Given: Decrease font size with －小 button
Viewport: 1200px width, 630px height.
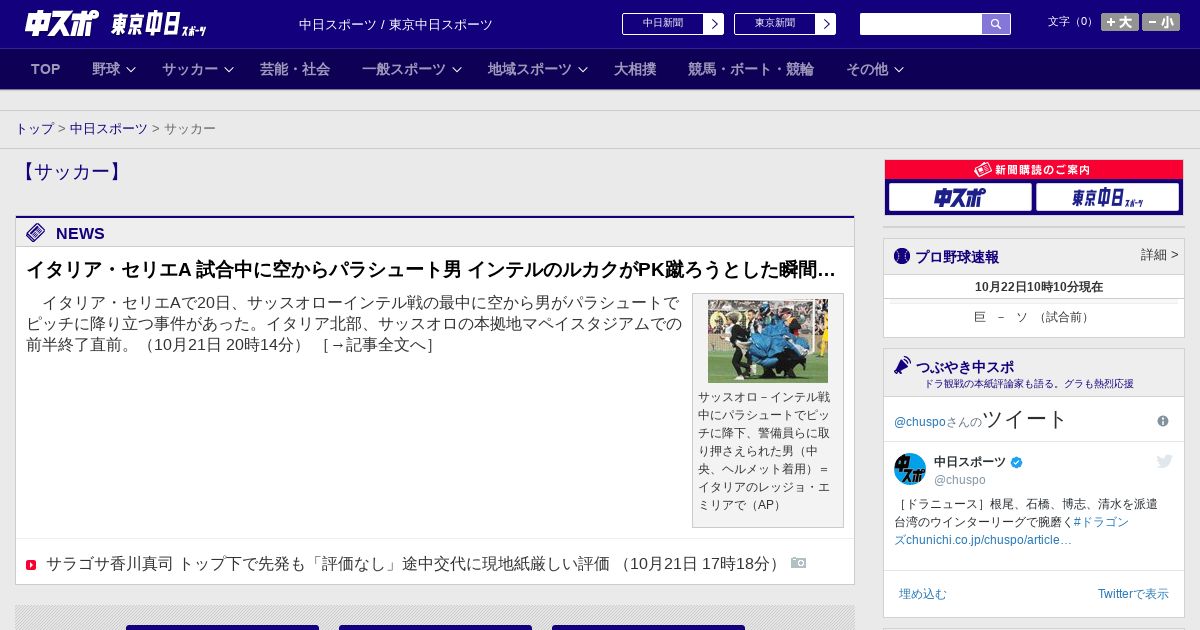Looking at the screenshot, I should click(1161, 22).
